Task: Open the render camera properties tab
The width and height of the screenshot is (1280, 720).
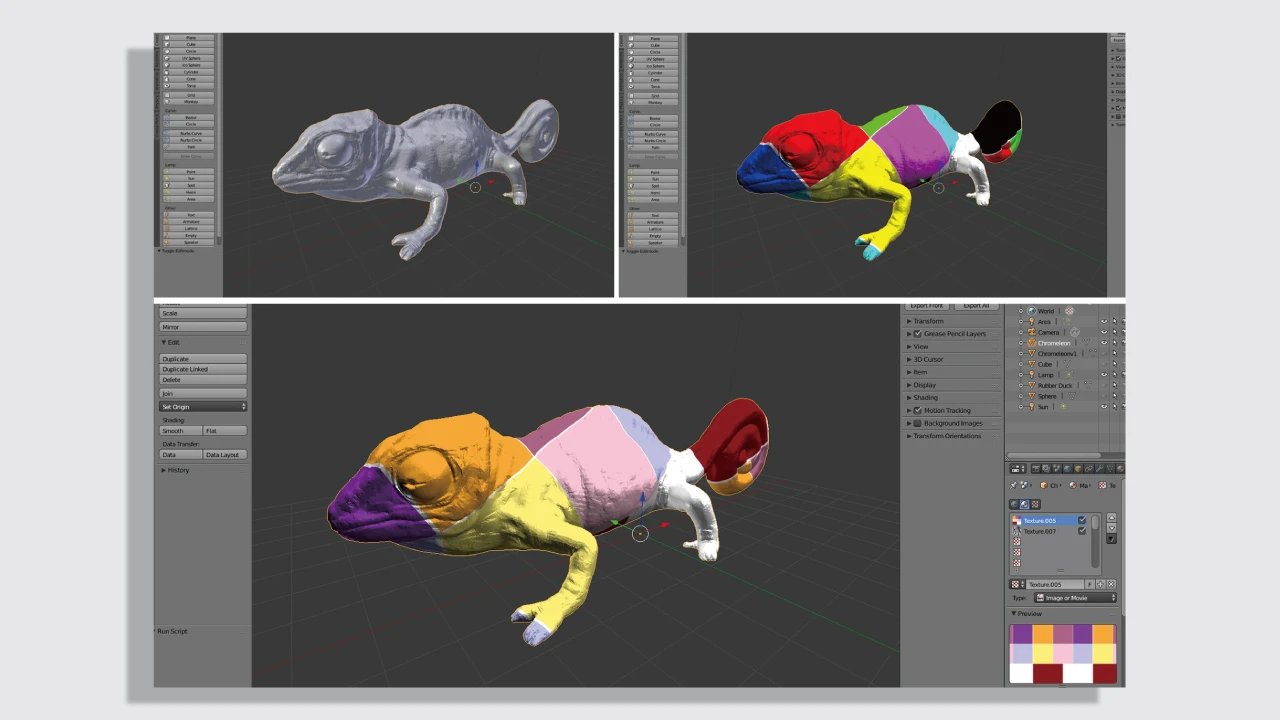Action: (x=1034, y=468)
